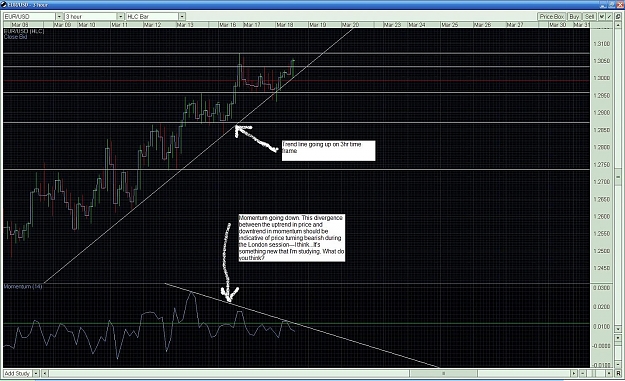Click the 1.2750 price axis label
625x381 pixels.
(601, 165)
